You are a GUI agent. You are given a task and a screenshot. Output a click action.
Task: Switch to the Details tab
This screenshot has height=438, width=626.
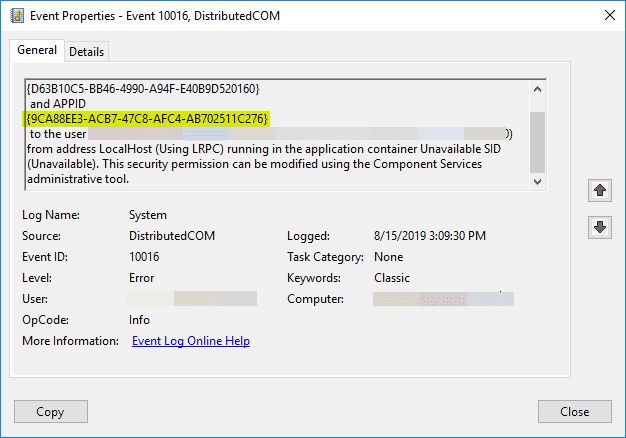click(x=86, y=52)
